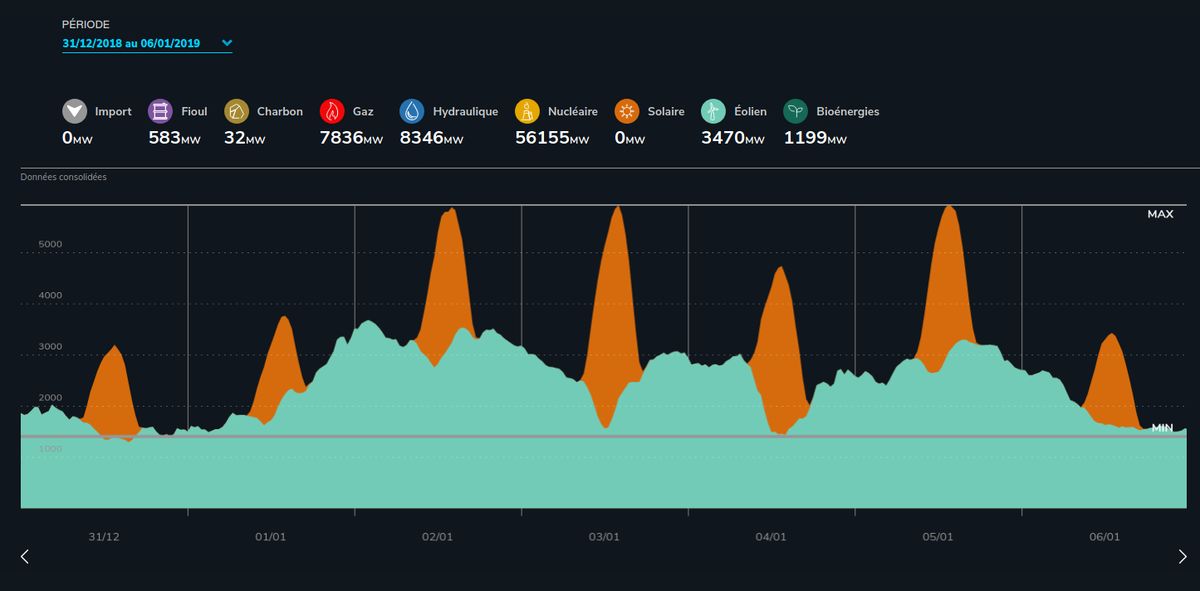
Task: Select the yellow Nucléaire icon
Action: (x=527, y=111)
